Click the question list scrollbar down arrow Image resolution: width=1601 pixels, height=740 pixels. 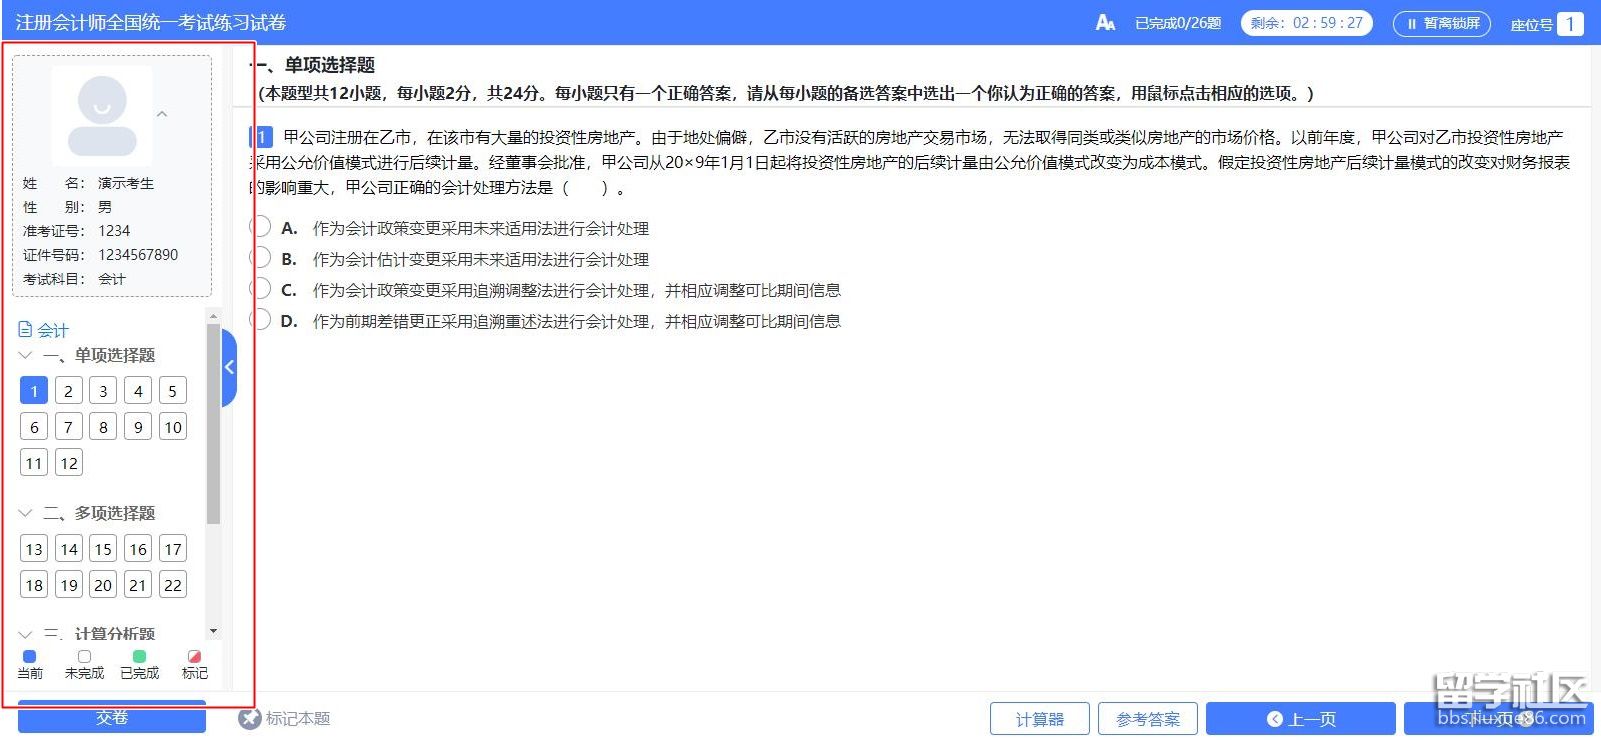(x=213, y=632)
